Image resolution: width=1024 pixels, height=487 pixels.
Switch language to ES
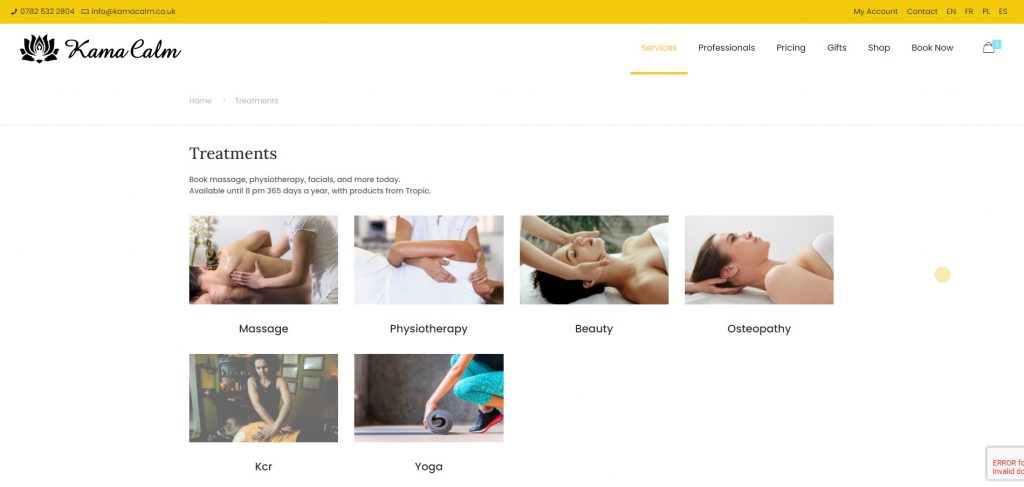(1003, 12)
